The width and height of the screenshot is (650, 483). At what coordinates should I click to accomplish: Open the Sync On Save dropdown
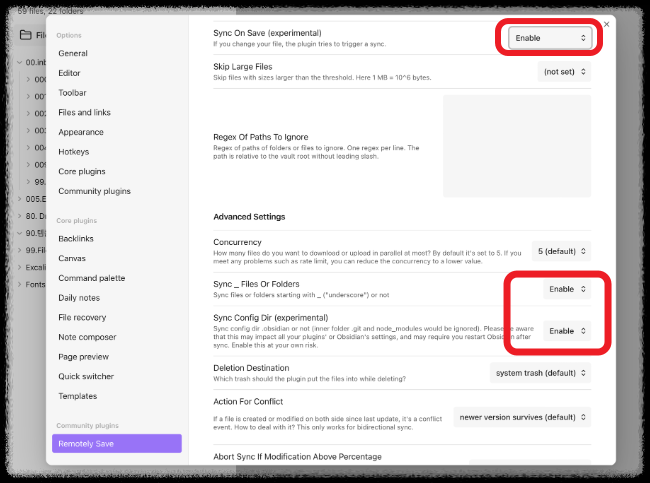click(x=550, y=38)
